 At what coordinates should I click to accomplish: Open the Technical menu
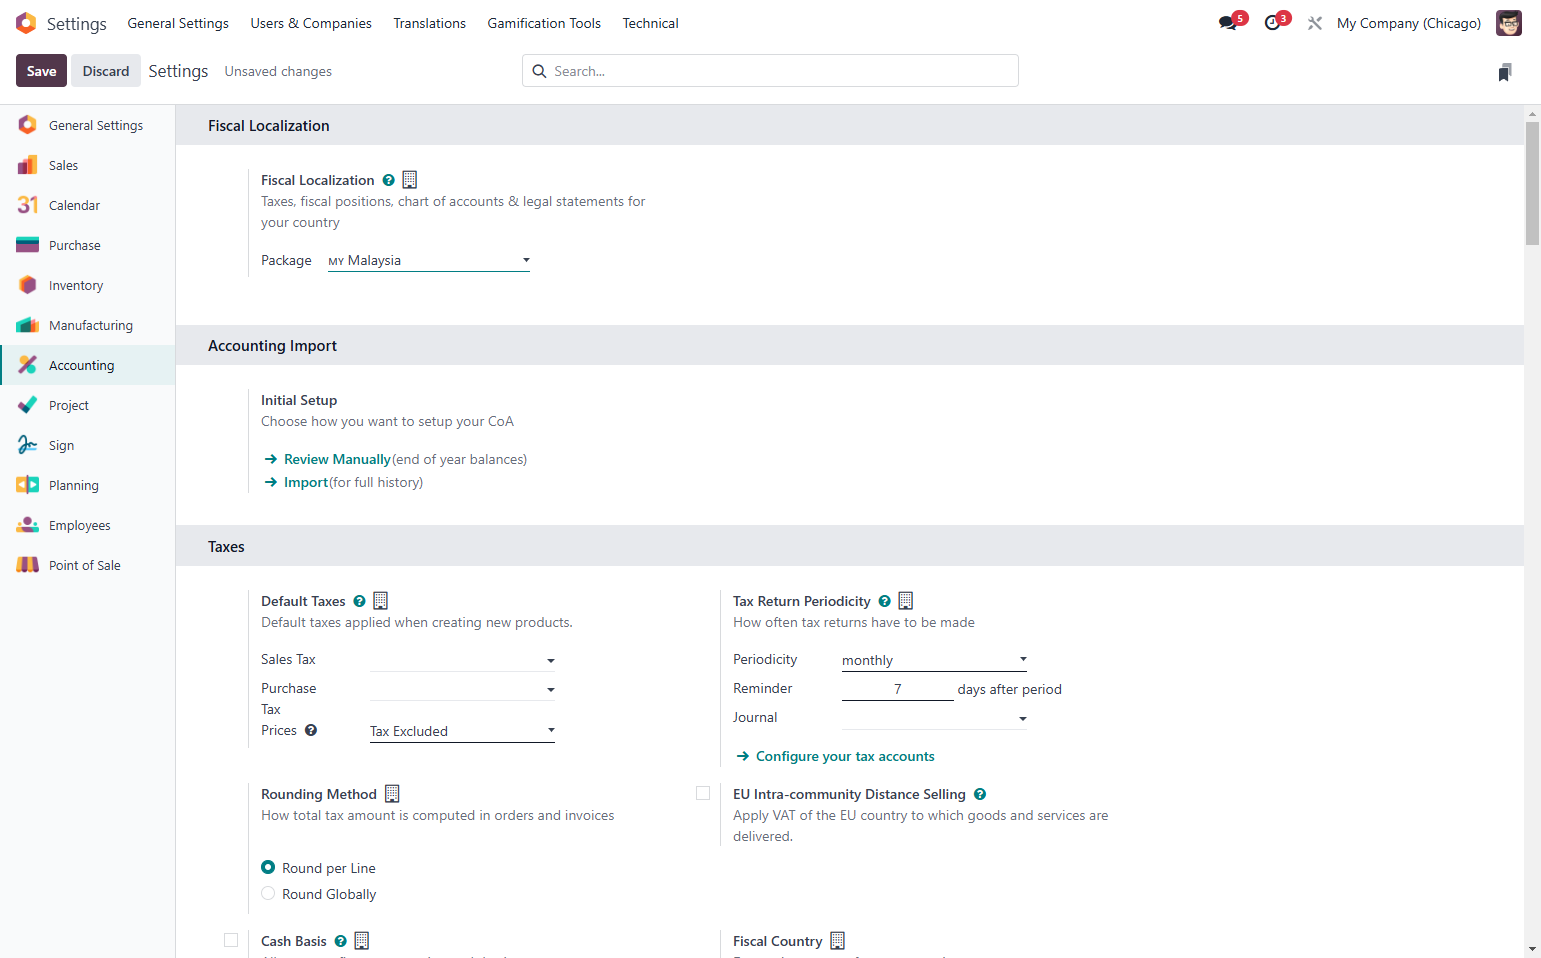[650, 23]
